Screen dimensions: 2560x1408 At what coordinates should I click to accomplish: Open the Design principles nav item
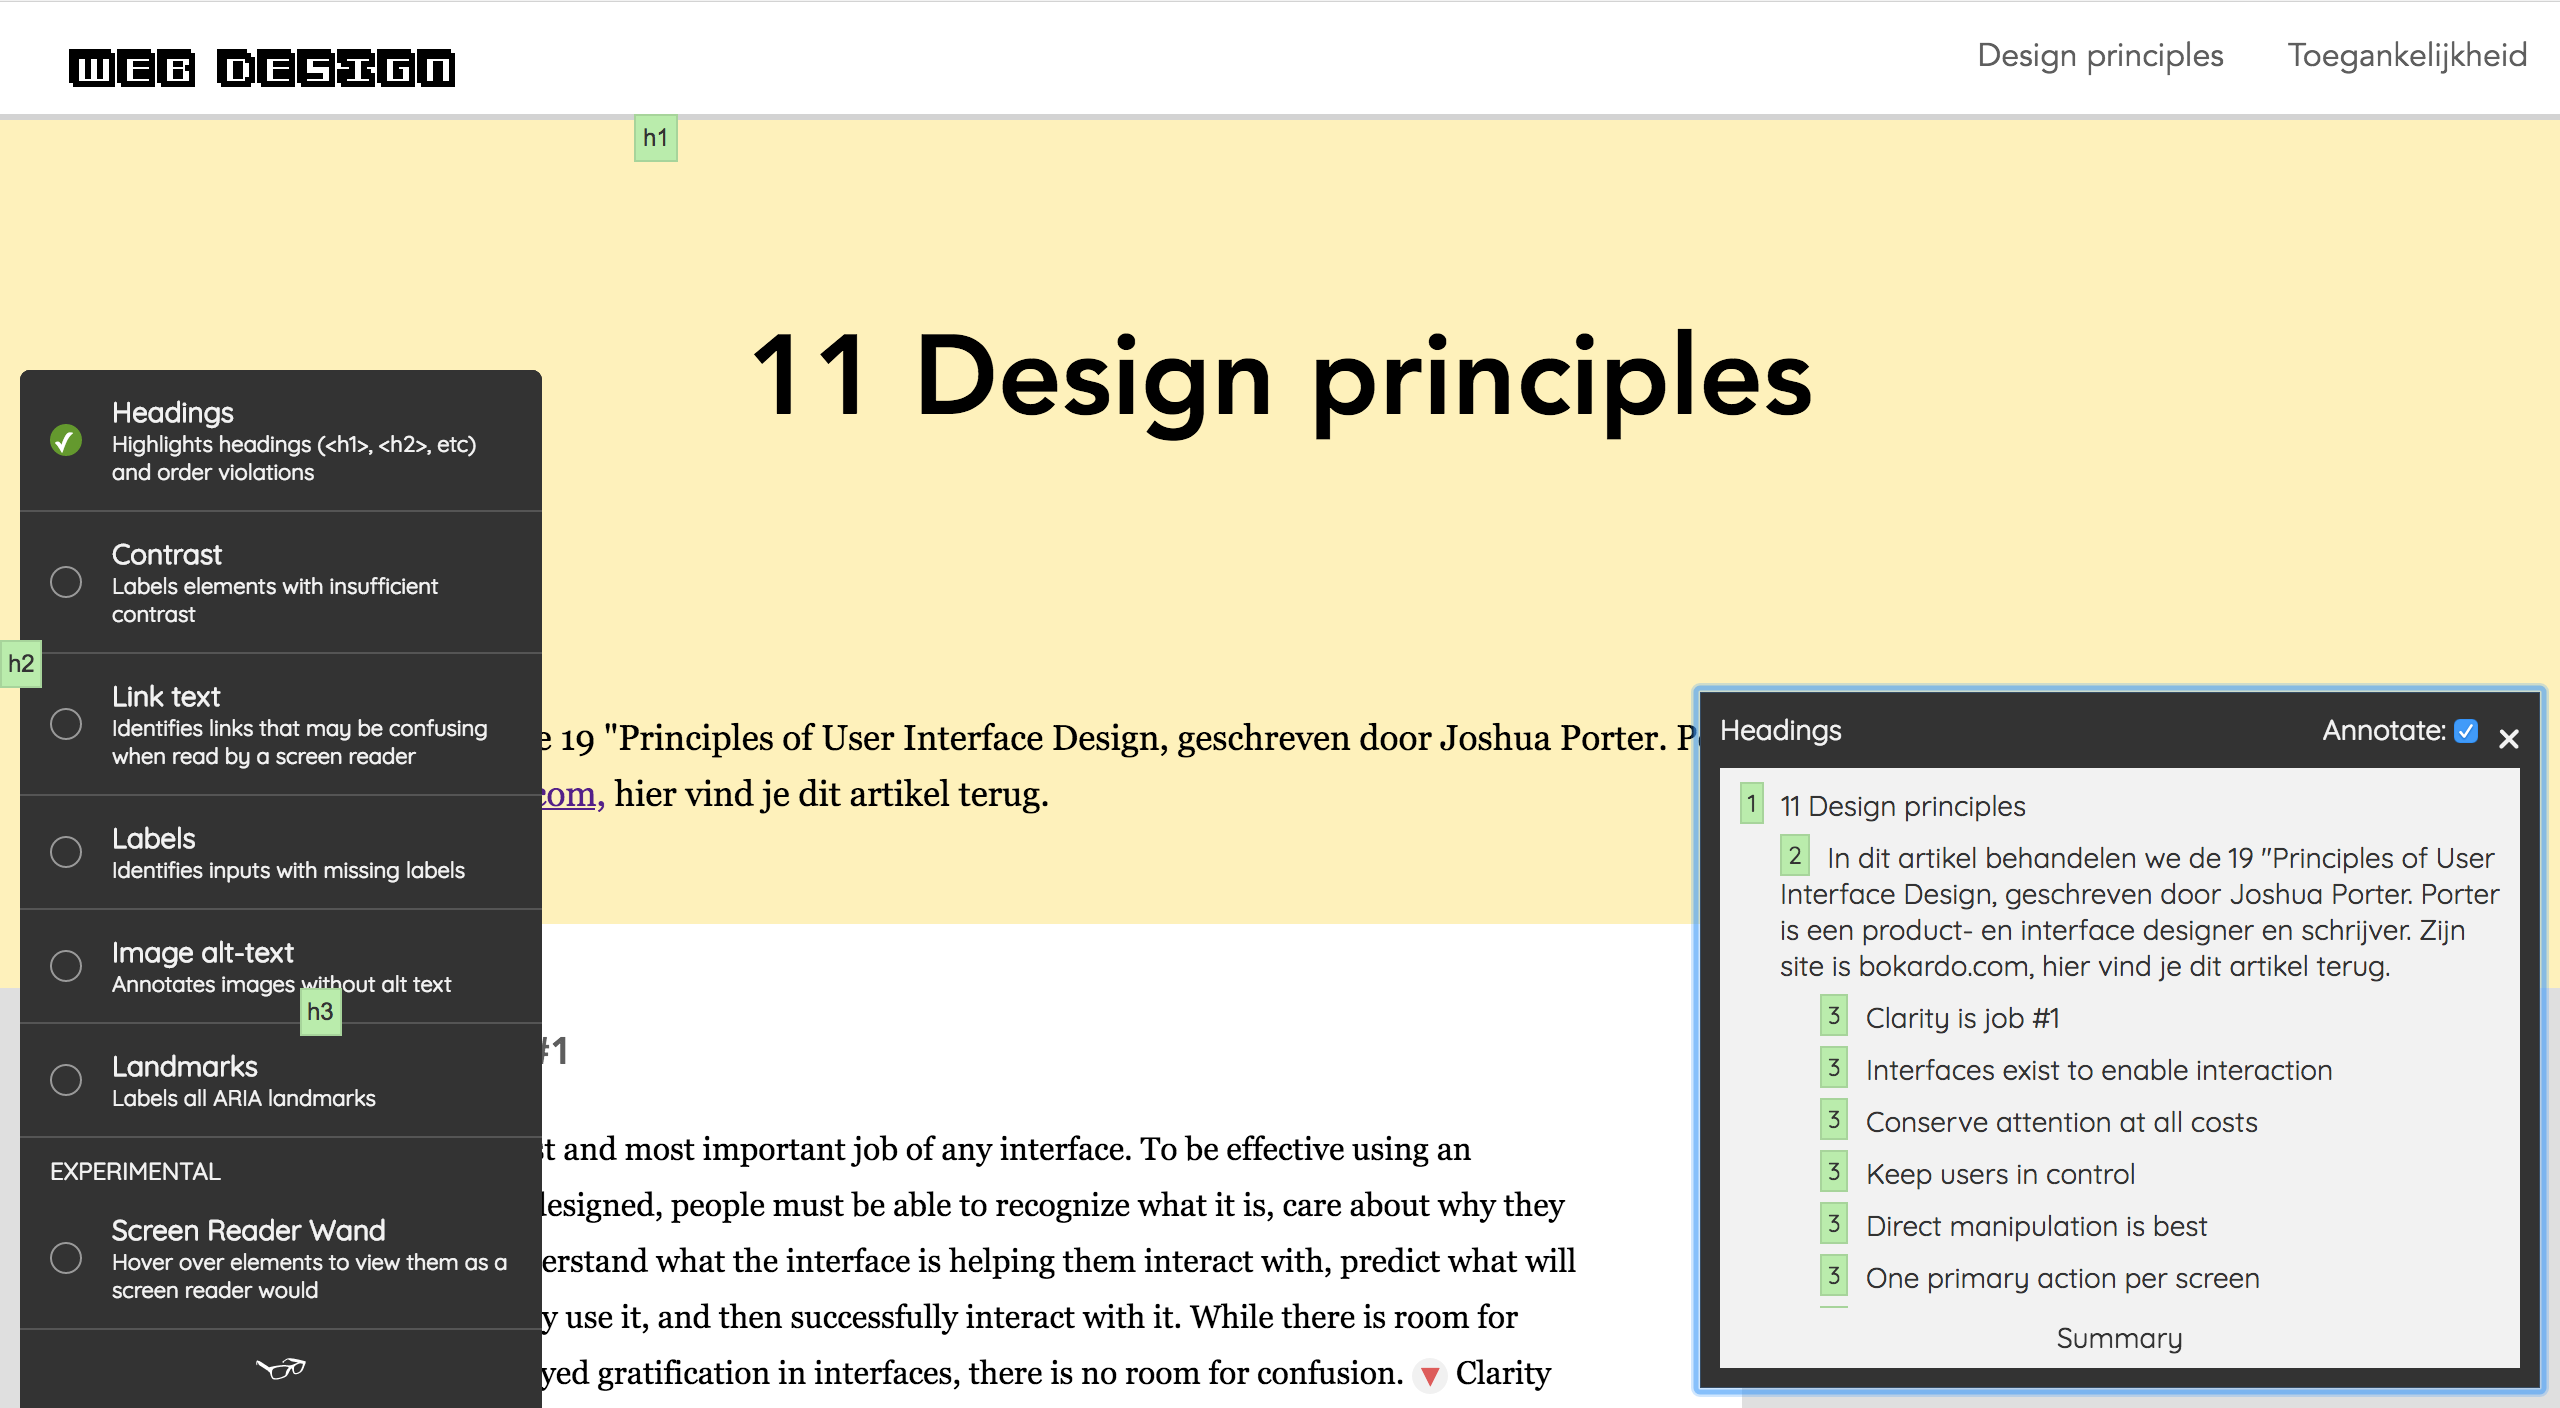click(x=2100, y=56)
